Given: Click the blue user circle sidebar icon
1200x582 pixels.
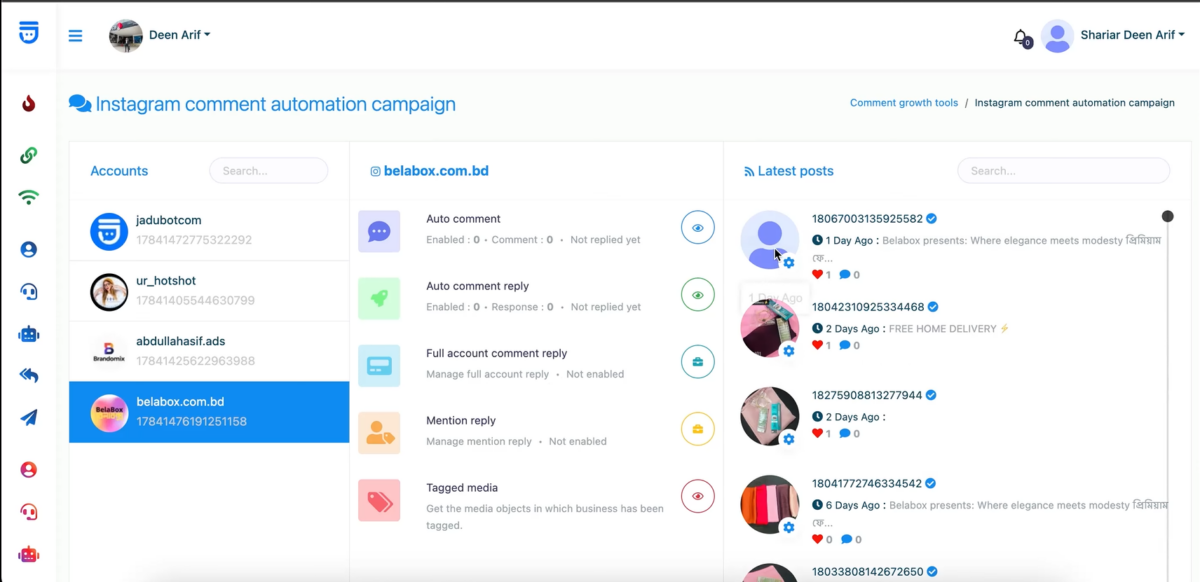Looking at the screenshot, I should pyautogui.click(x=29, y=250).
